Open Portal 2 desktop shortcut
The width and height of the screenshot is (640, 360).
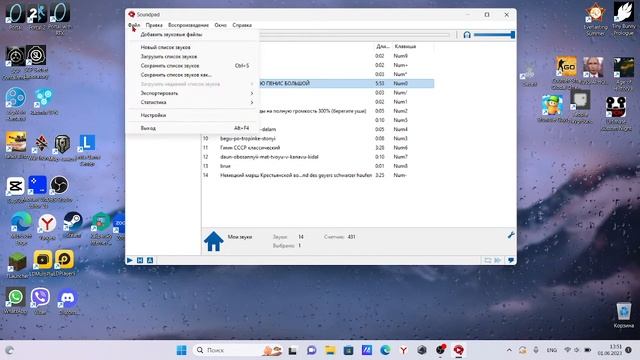37,17
